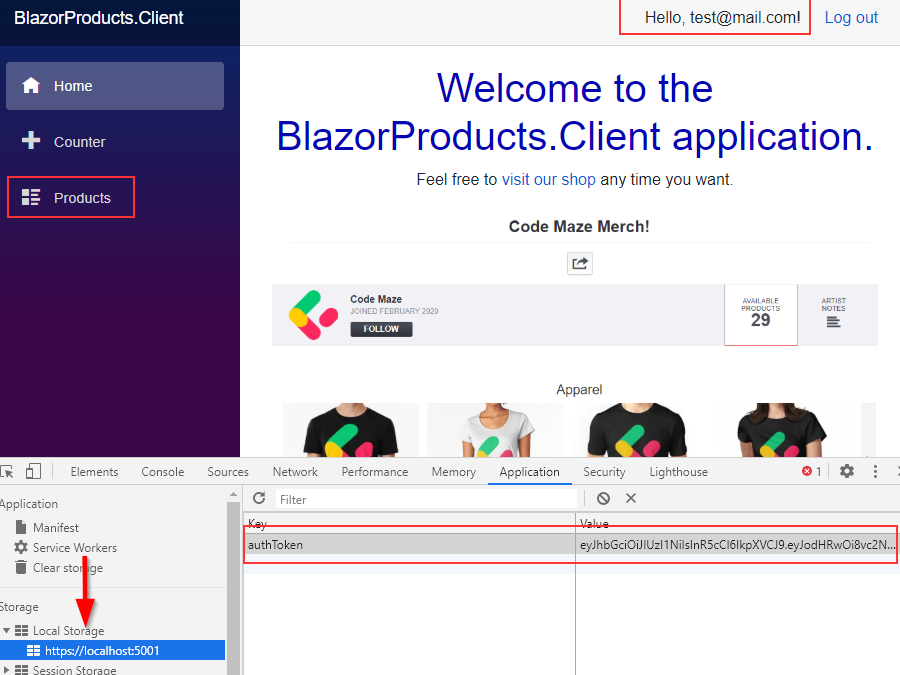This screenshot has height=675, width=900.
Task: Click the Log out link
Action: (851, 17)
